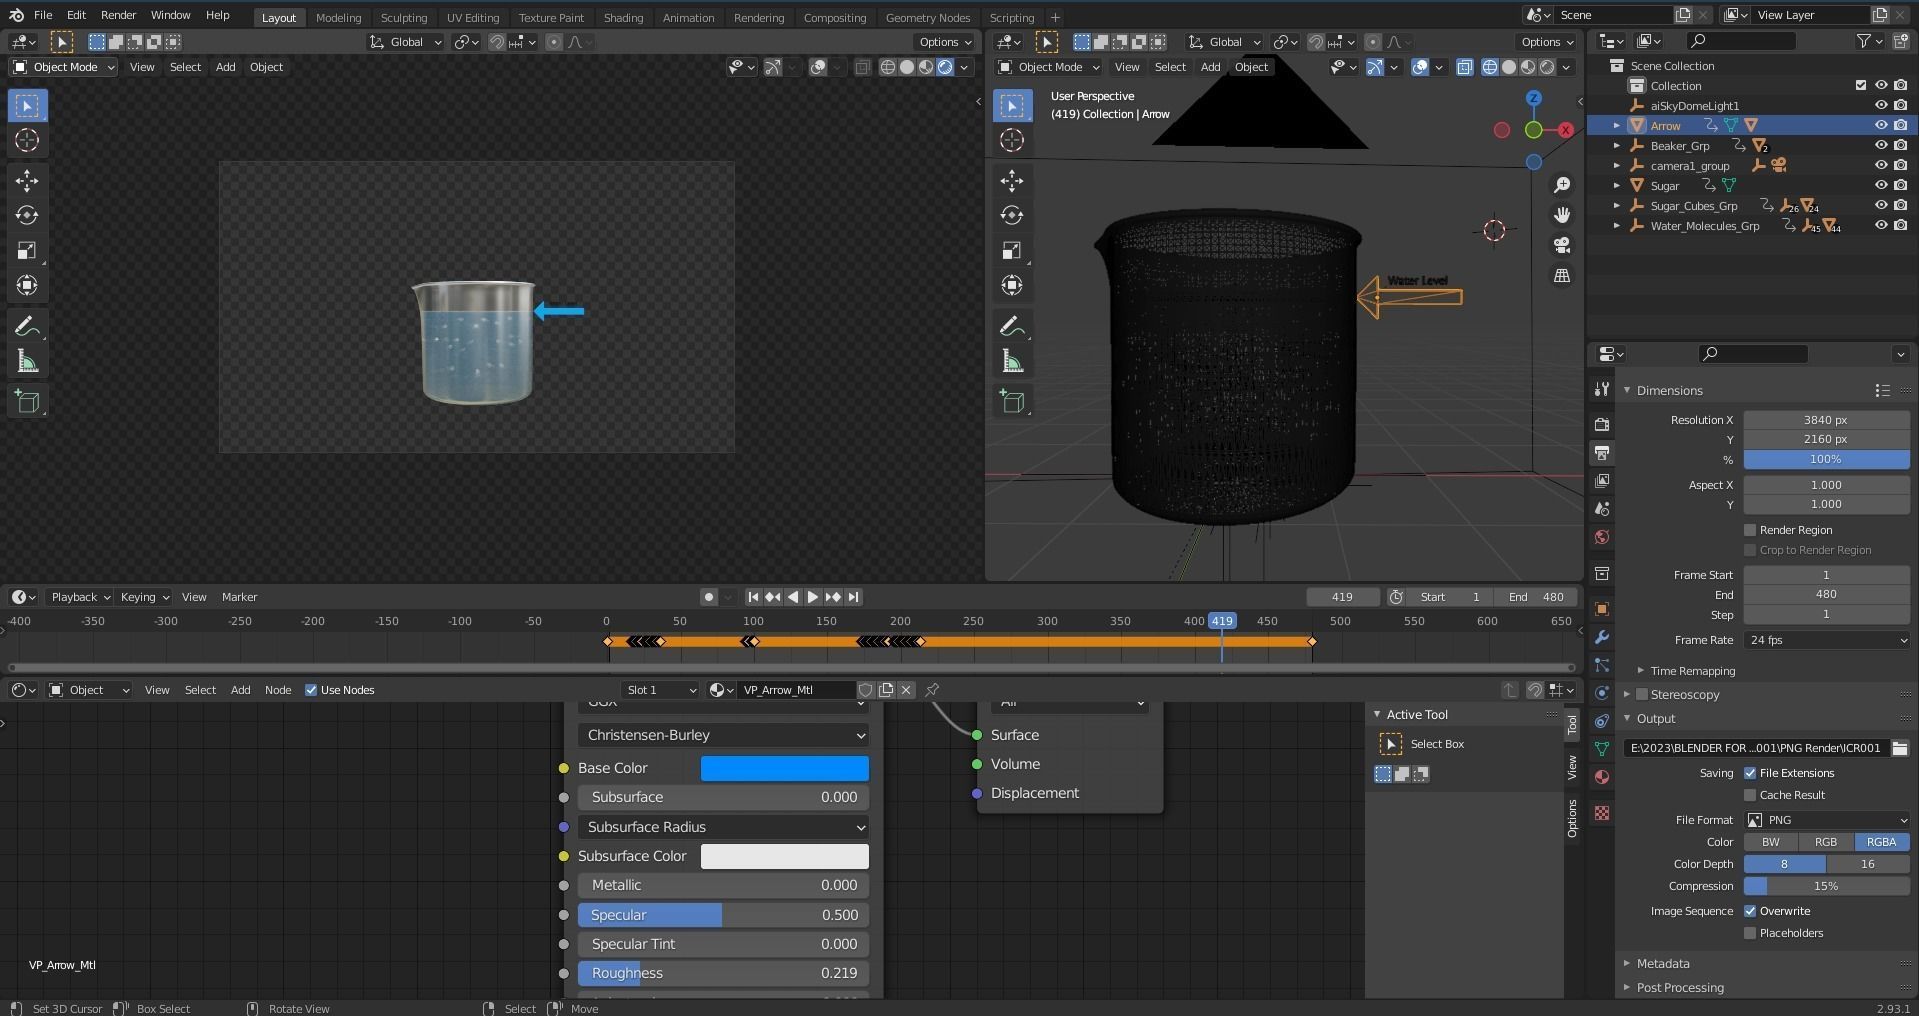Collapse the Dimensions panel
Screen dimensions: 1919x1016
(1668, 390)
